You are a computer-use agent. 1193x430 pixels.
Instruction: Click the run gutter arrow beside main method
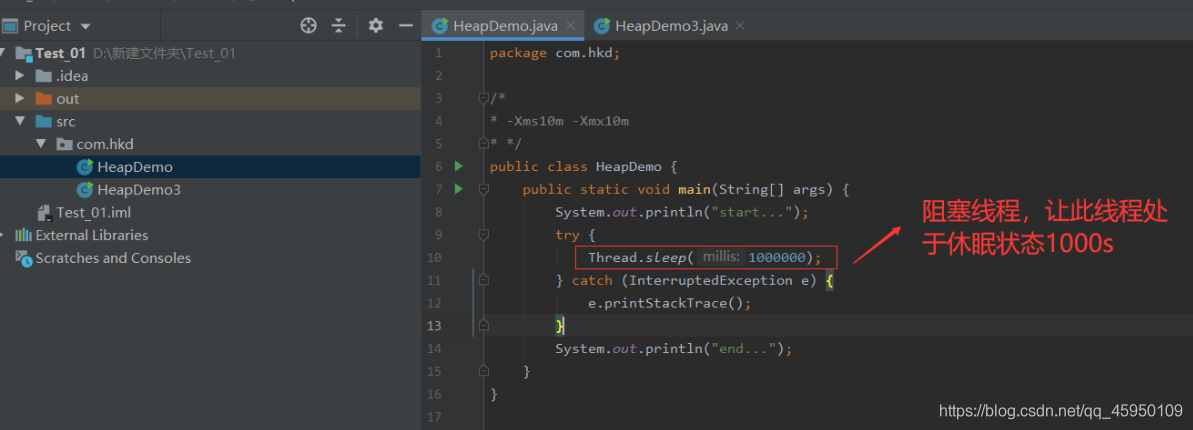coord(459,189)
